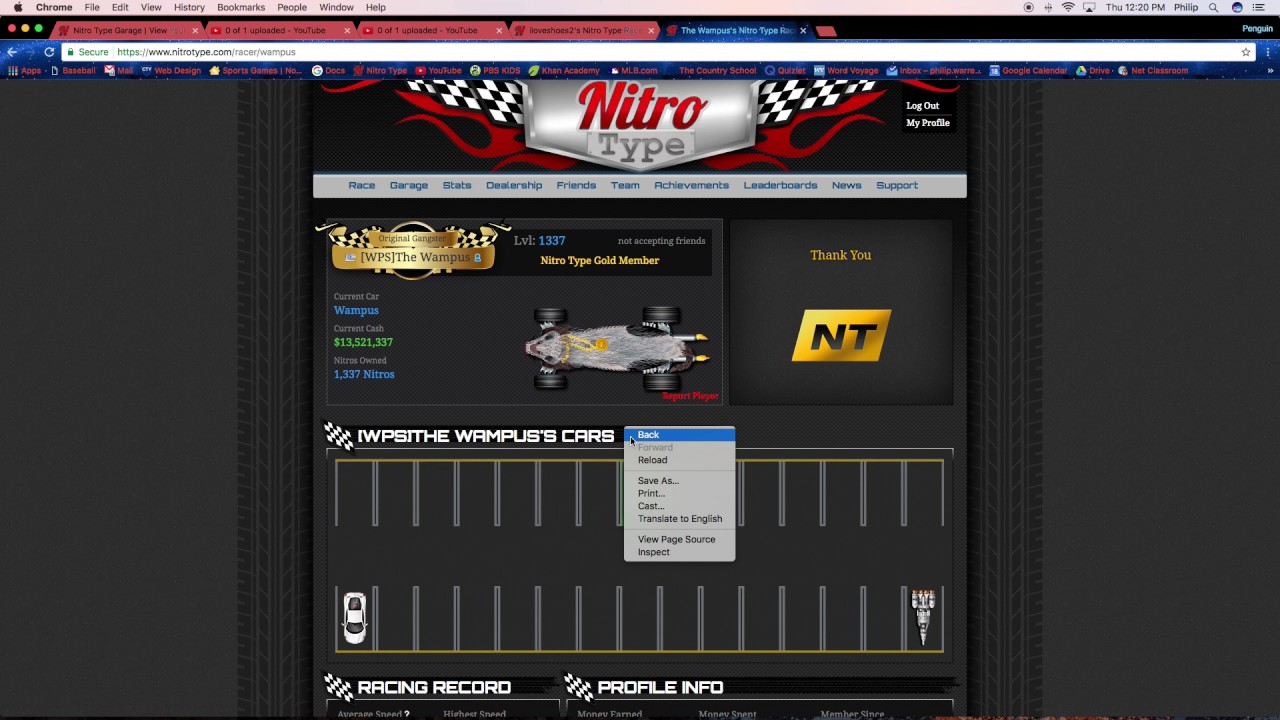The image size is (1280, 720).
Task: Click the Log Out link
Action: click(x=922, y=106)
